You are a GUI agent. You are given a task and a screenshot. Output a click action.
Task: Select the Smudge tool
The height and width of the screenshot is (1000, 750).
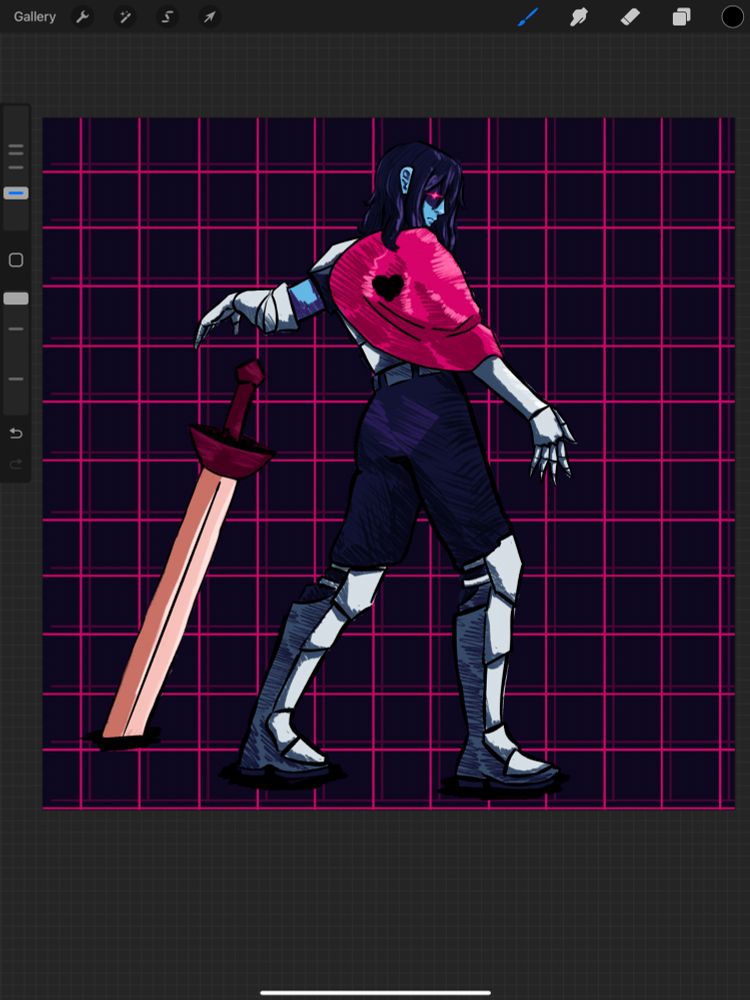coord(578,17)
